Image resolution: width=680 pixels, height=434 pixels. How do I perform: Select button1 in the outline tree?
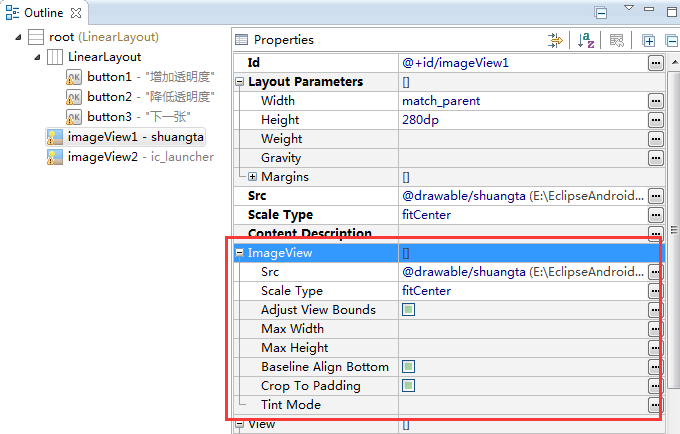(140, 77)
